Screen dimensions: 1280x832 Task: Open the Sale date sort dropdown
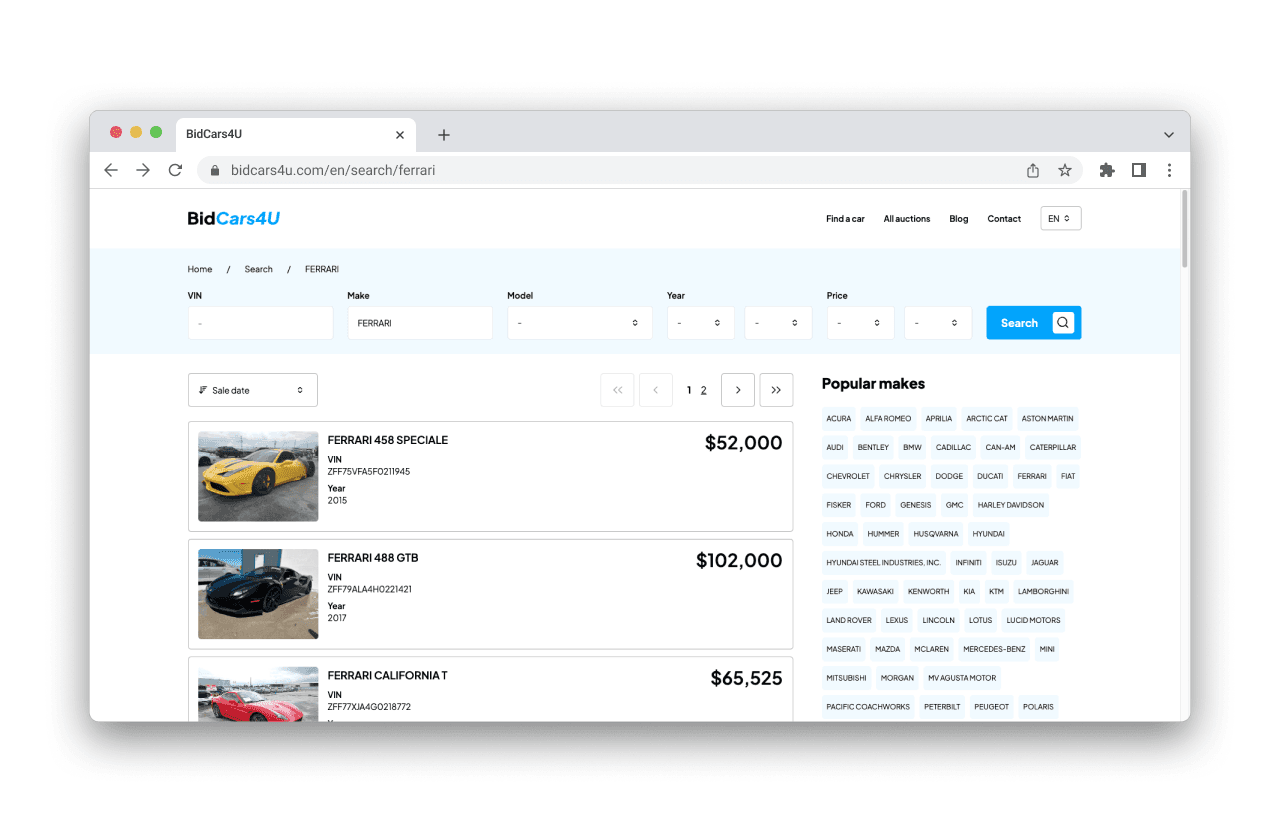253,390
